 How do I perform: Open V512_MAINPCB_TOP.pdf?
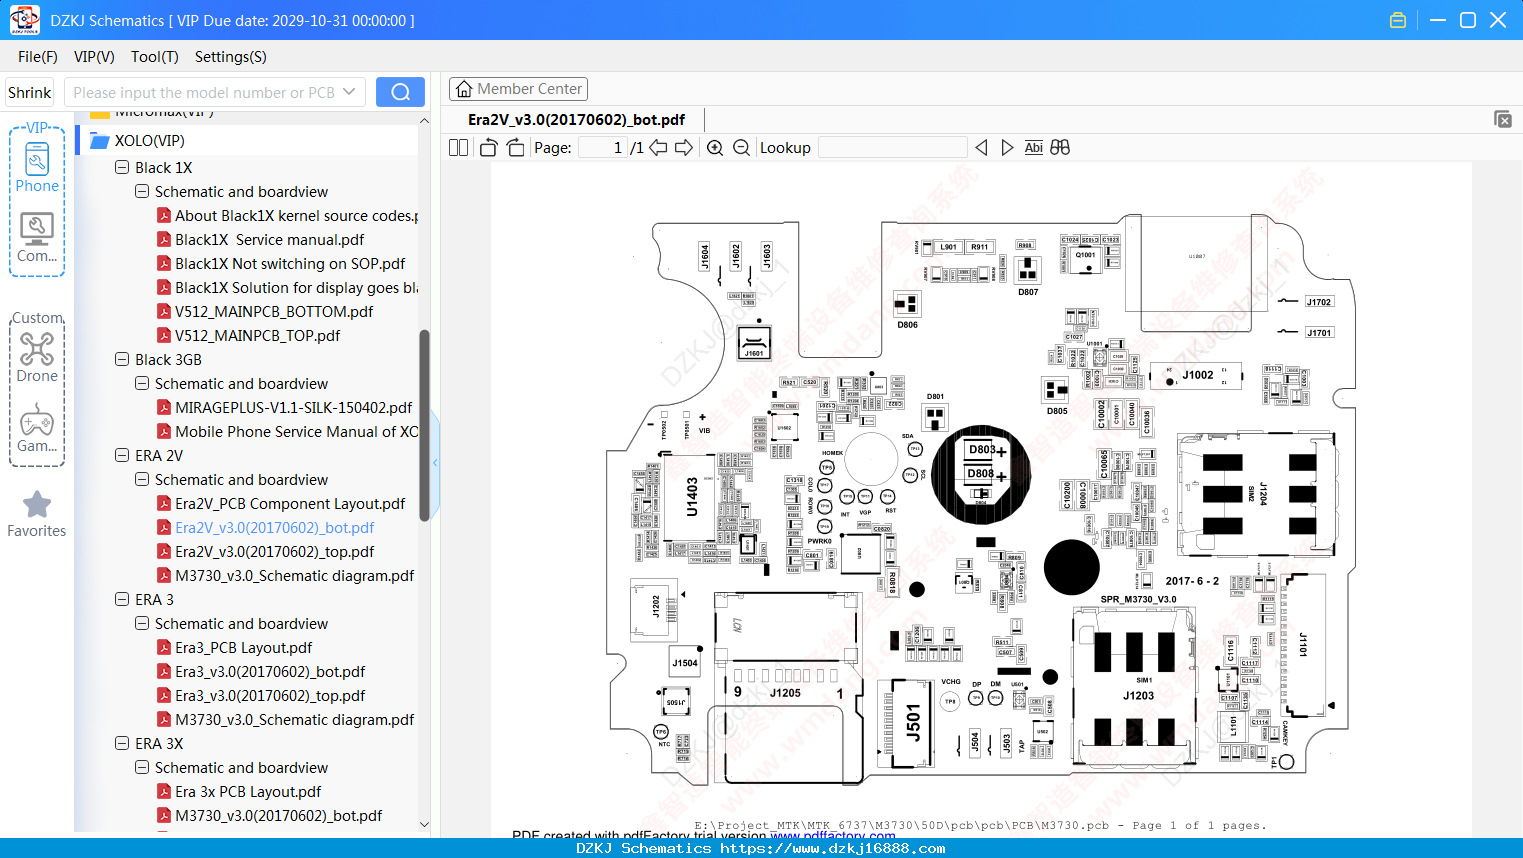(x=258, y=336)
